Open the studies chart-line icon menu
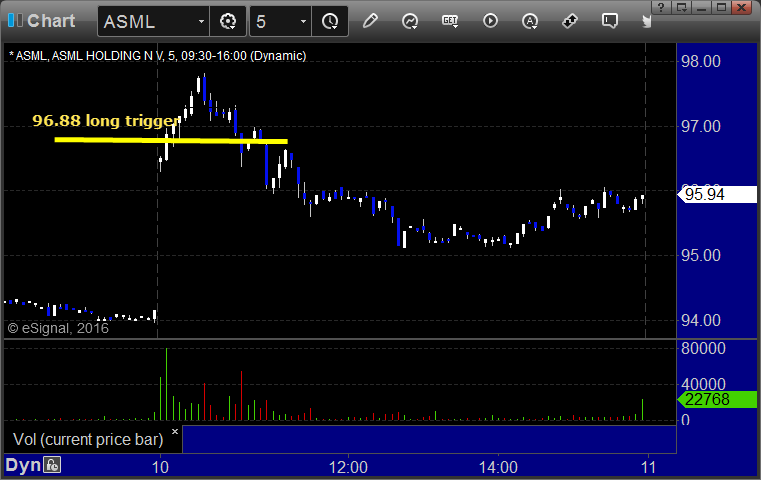The image size is (761, 480). tap(410, 21)
